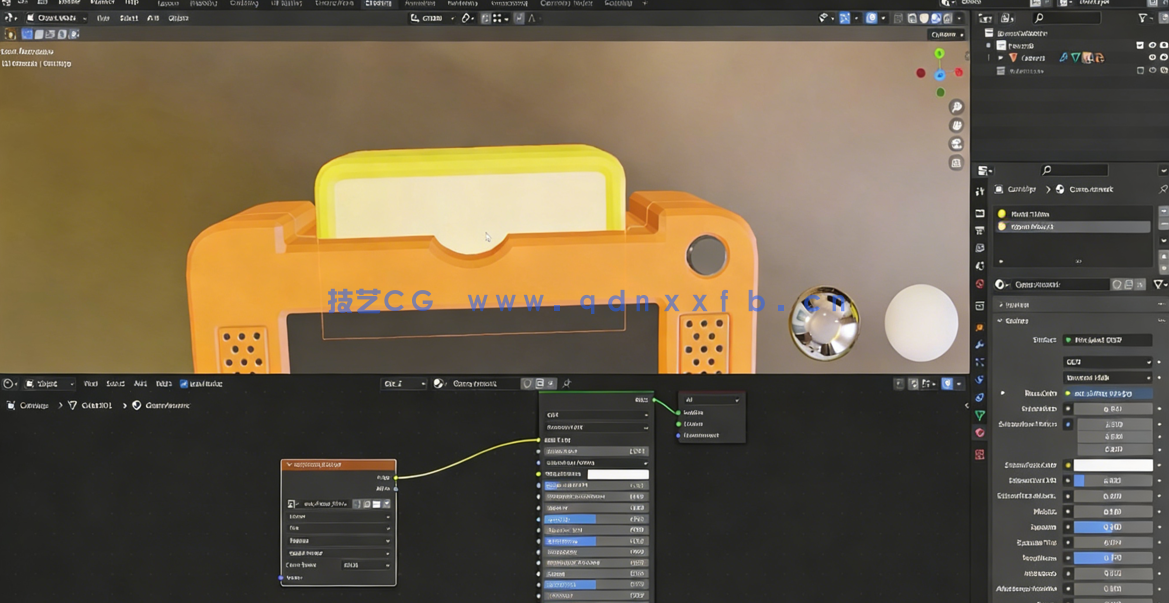Switch to the Shading workspace tab

(378, 3)
